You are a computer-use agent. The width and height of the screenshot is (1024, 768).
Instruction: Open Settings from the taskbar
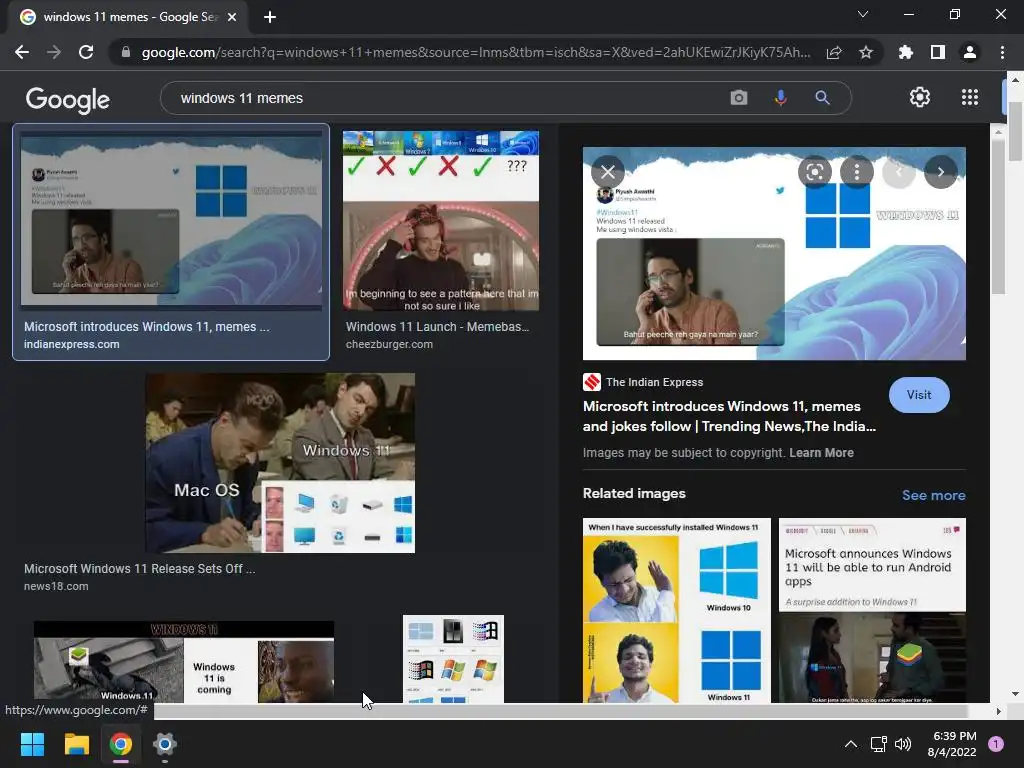tap(165, 744)
